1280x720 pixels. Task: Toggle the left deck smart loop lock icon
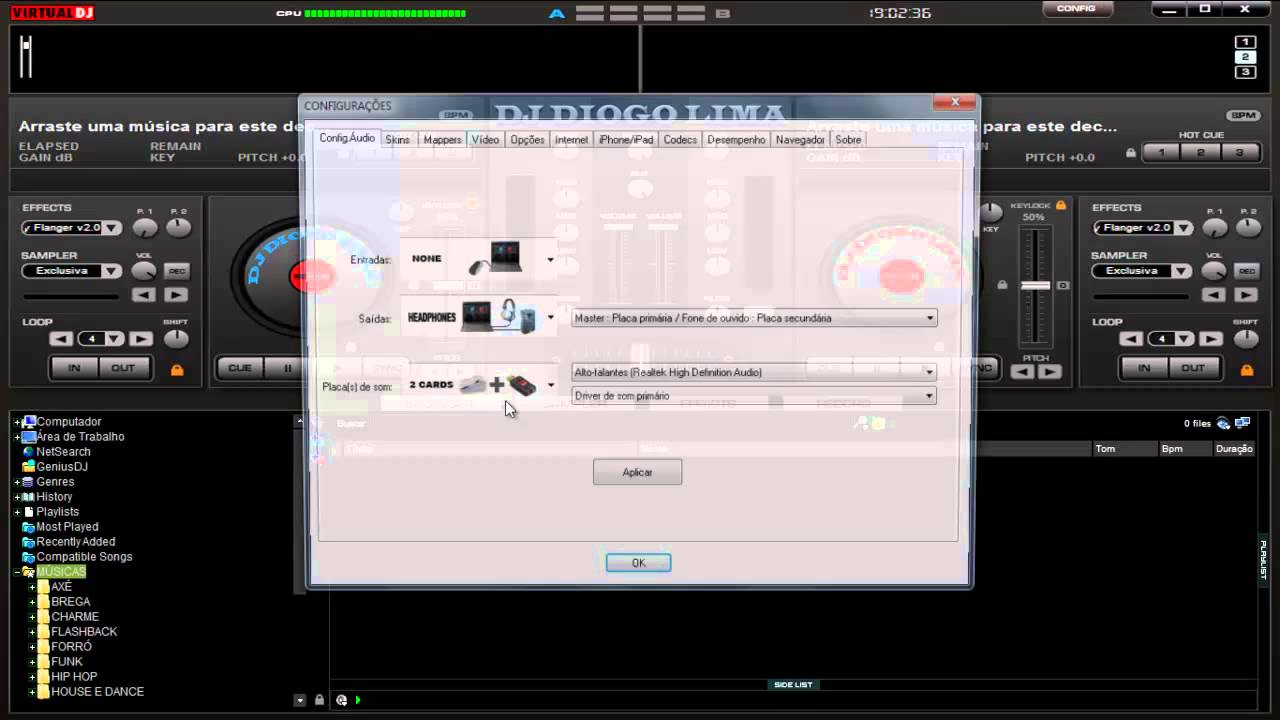[177, 370]
